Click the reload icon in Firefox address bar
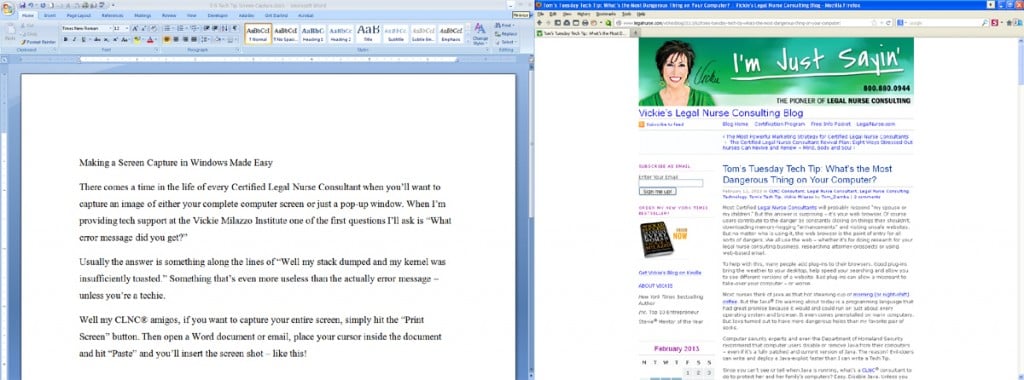This screenshot has height=380, width=1024. pos(888,23)
